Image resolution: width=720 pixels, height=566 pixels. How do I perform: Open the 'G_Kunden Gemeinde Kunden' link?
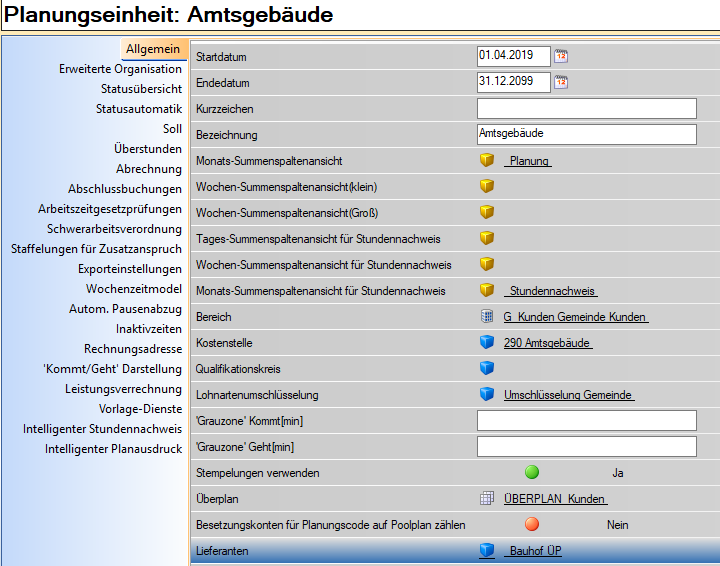pos(575,317)
